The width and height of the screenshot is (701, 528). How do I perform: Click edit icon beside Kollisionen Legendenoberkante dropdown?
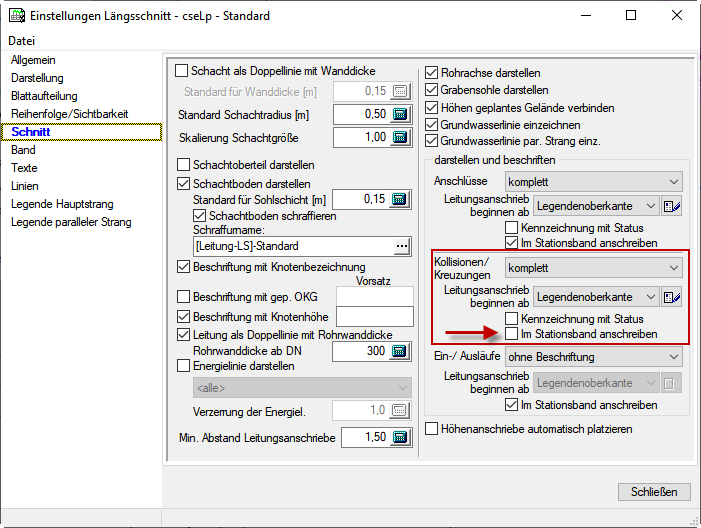coord(672,296)
